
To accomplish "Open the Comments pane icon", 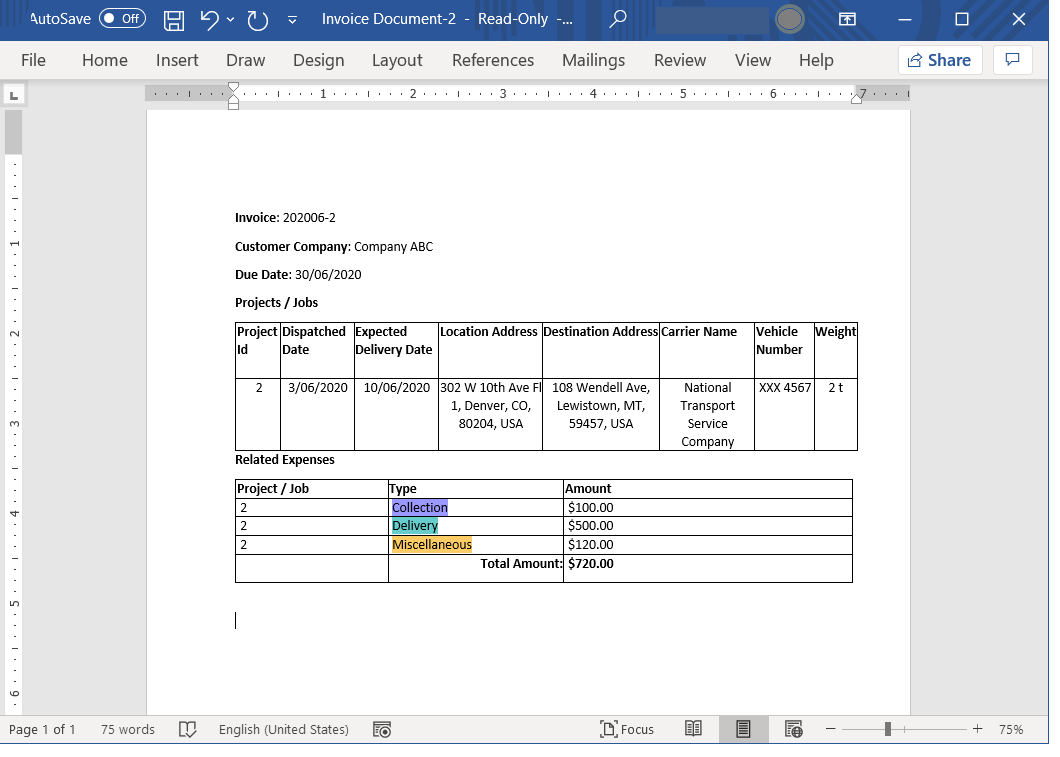I will click(1013, 60).
